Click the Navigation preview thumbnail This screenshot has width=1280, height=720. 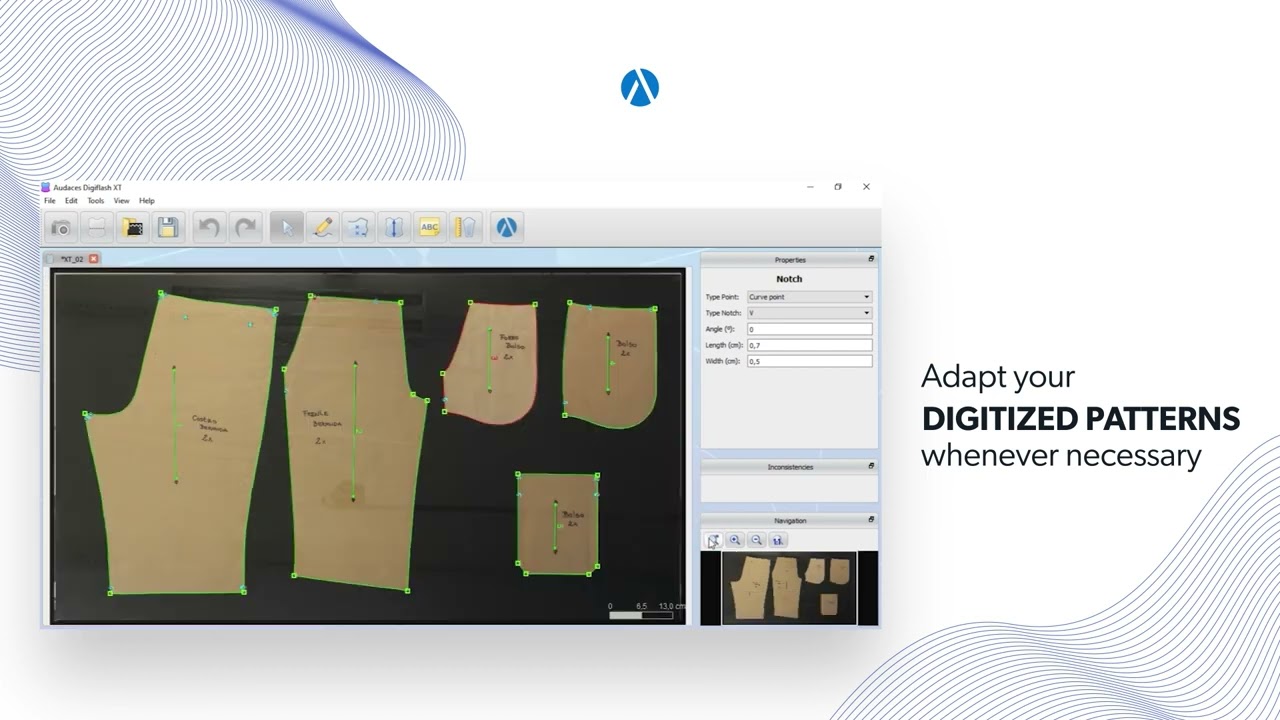click(x=789, y=588)
